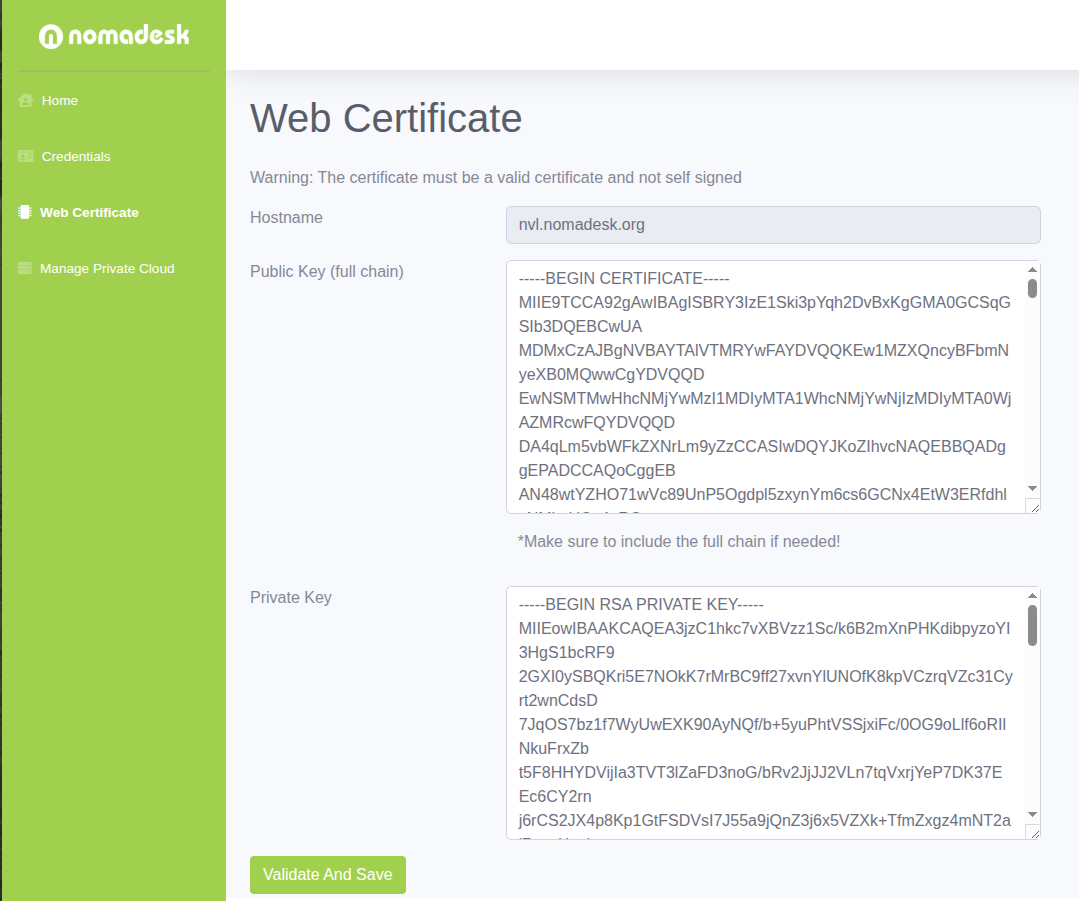
Task: Go to Credentials page
Action: pos(76,156)
